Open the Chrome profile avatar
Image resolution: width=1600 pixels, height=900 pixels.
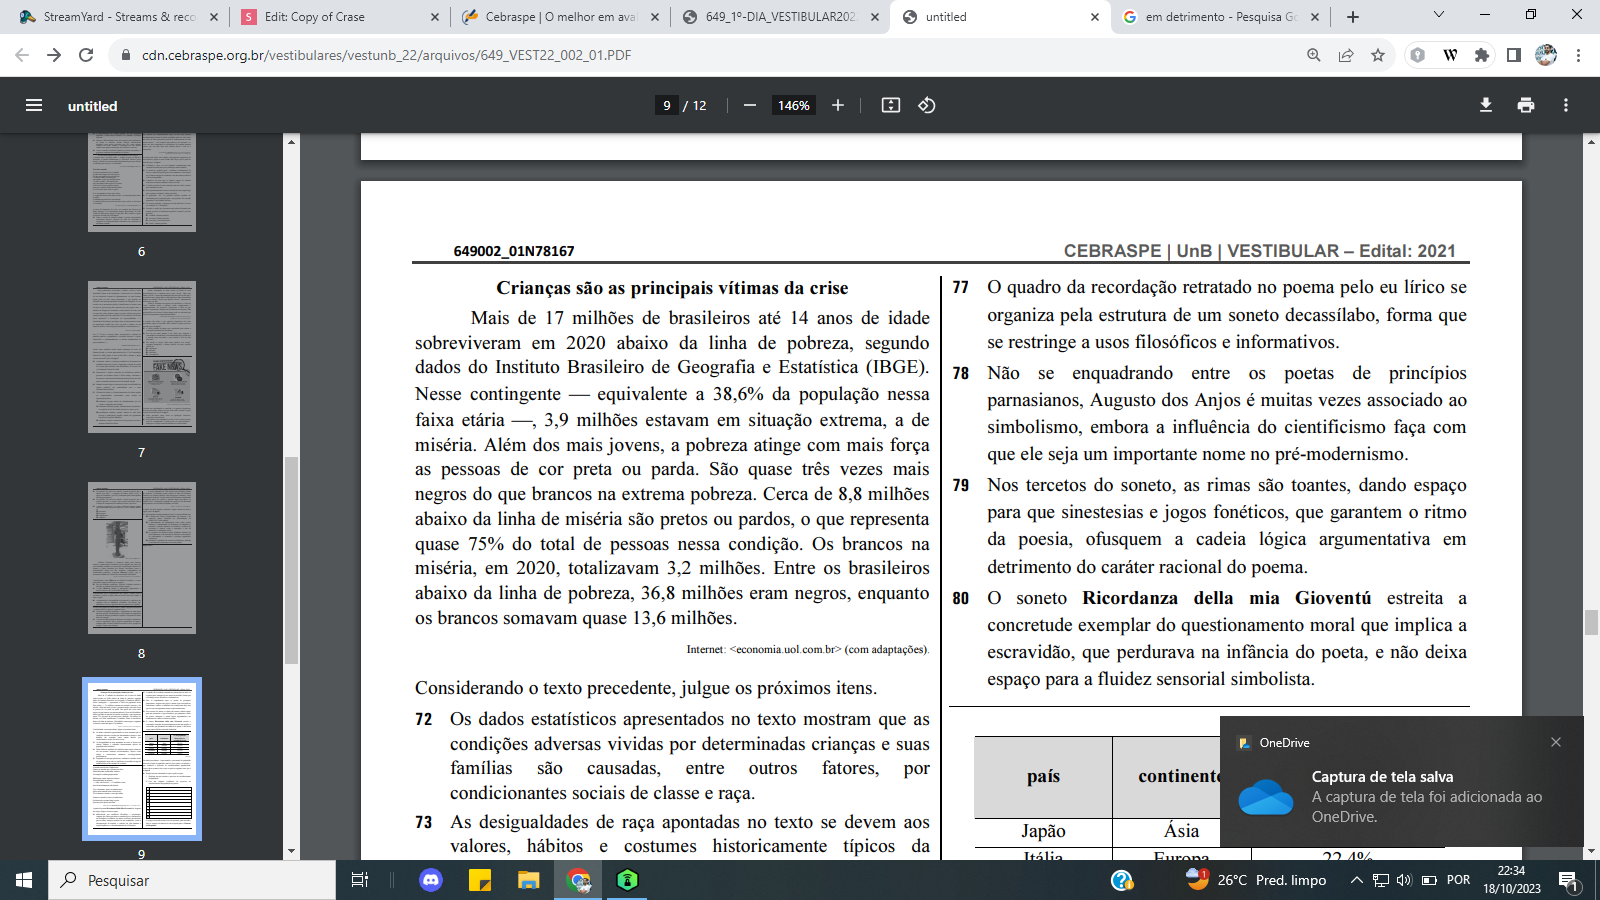pos(1546,55)
